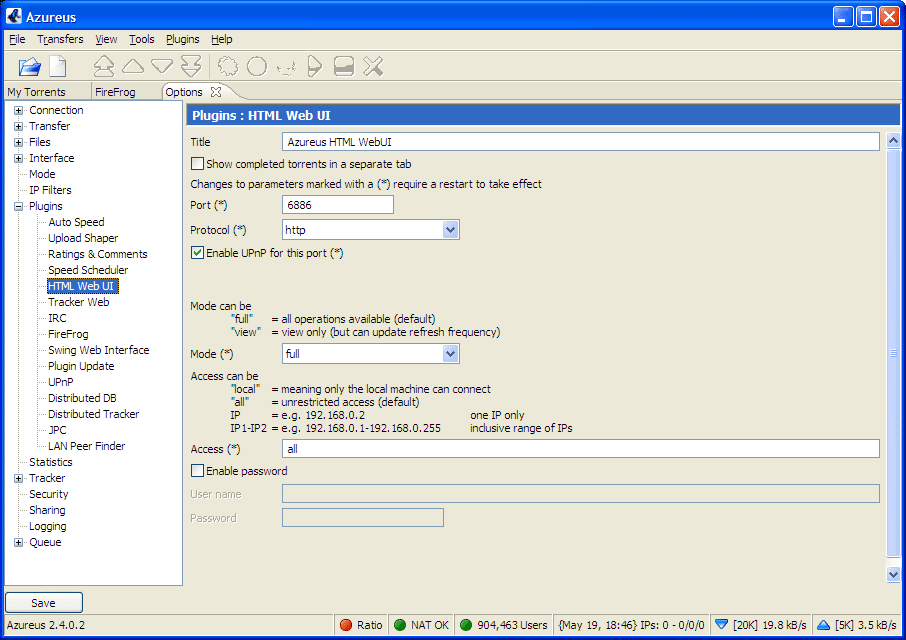Select Speed Scheduler in the tree
Screen dimensions: 906x640
[x=88, y=270]
